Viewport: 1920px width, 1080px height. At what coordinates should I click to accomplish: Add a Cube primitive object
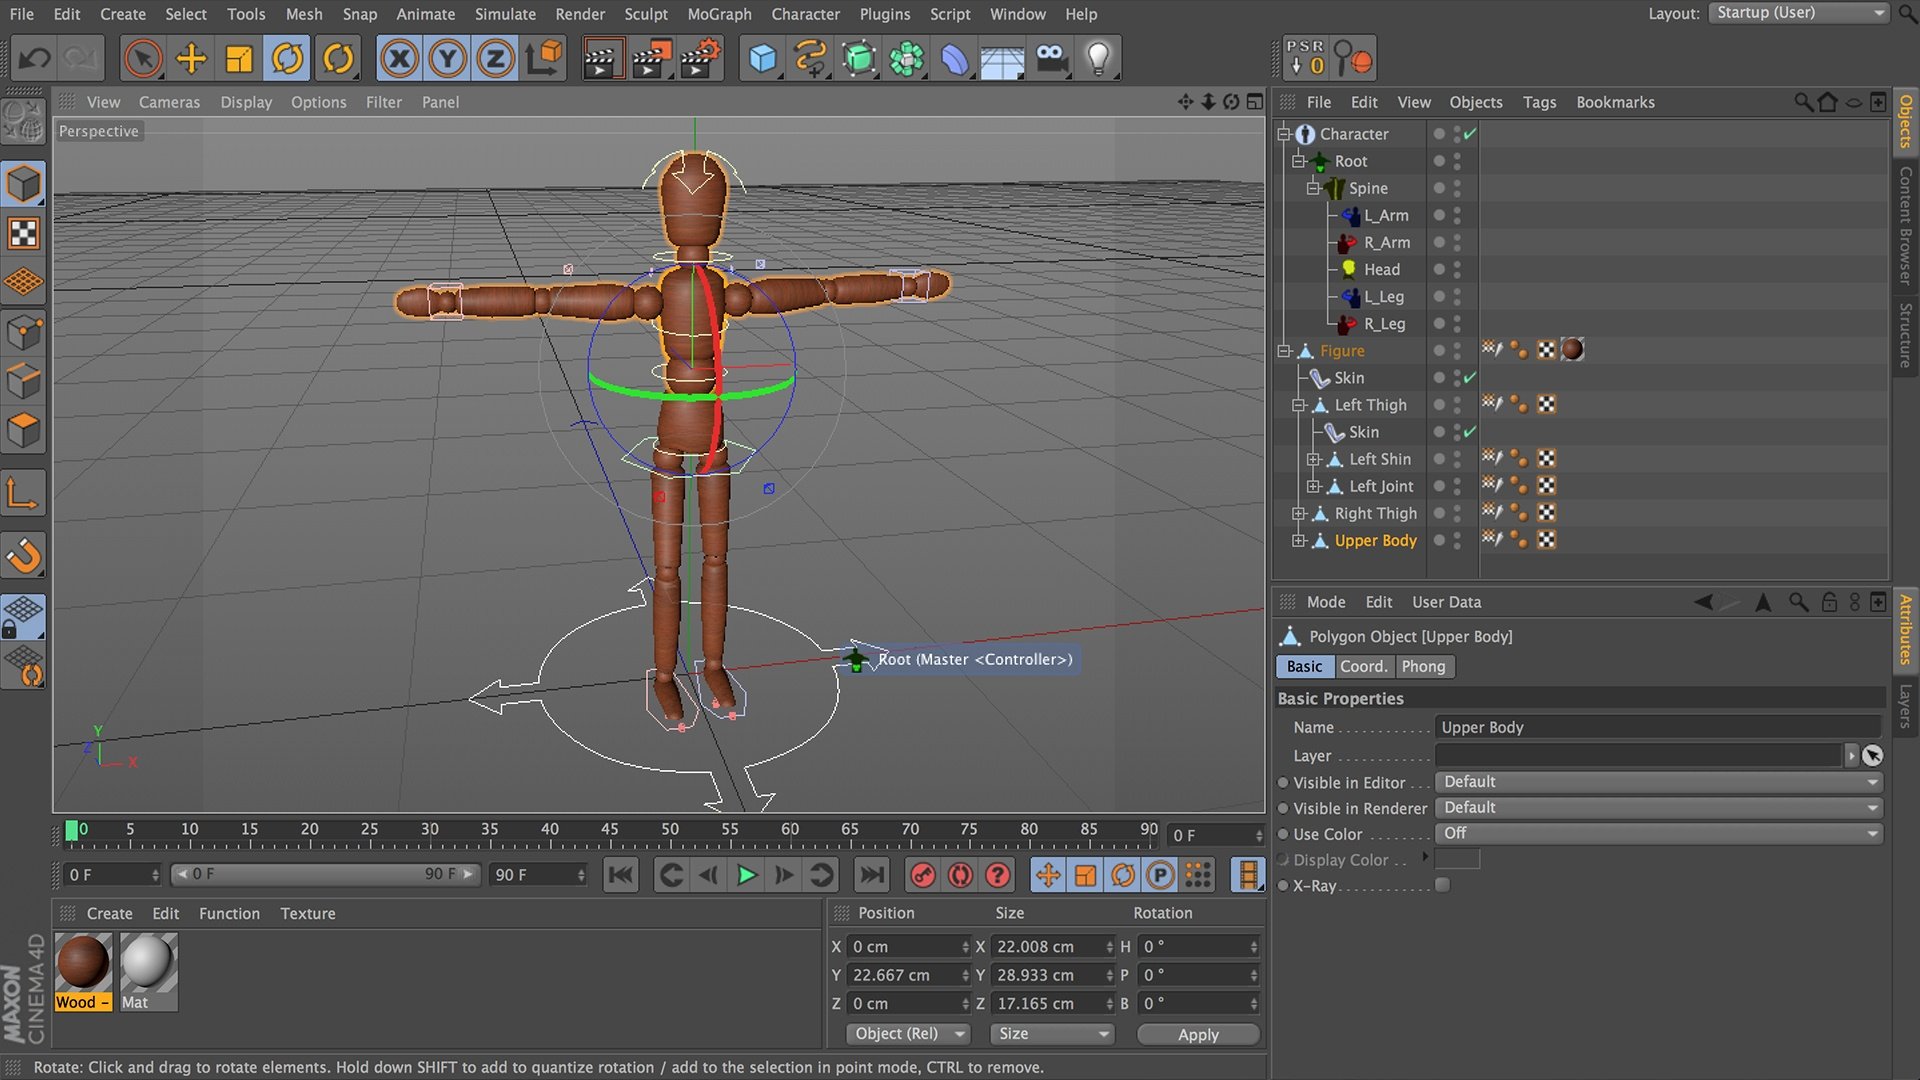pyautogui.click(x=762, y=59)
